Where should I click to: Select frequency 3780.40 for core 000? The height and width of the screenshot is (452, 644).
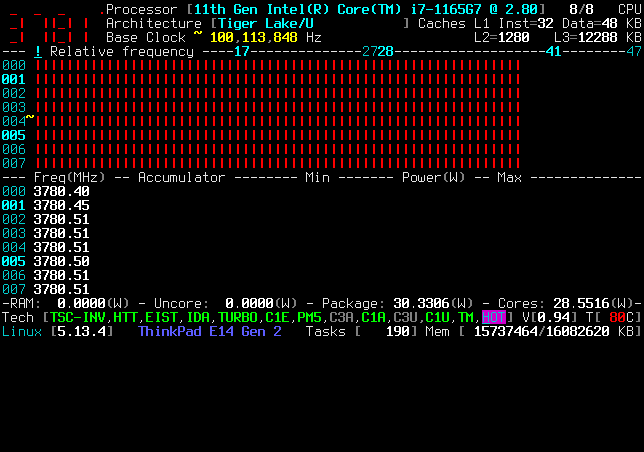point(61,192)
